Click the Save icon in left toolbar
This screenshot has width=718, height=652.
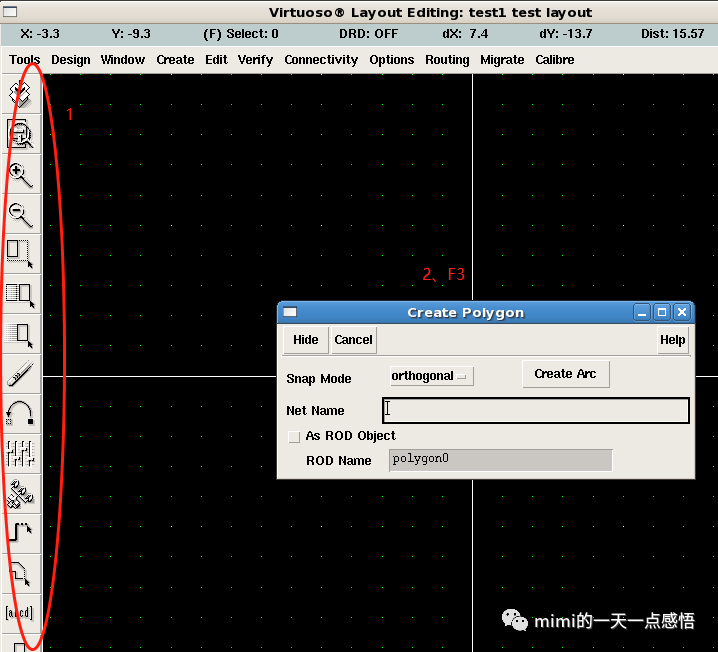coord(20,94)
